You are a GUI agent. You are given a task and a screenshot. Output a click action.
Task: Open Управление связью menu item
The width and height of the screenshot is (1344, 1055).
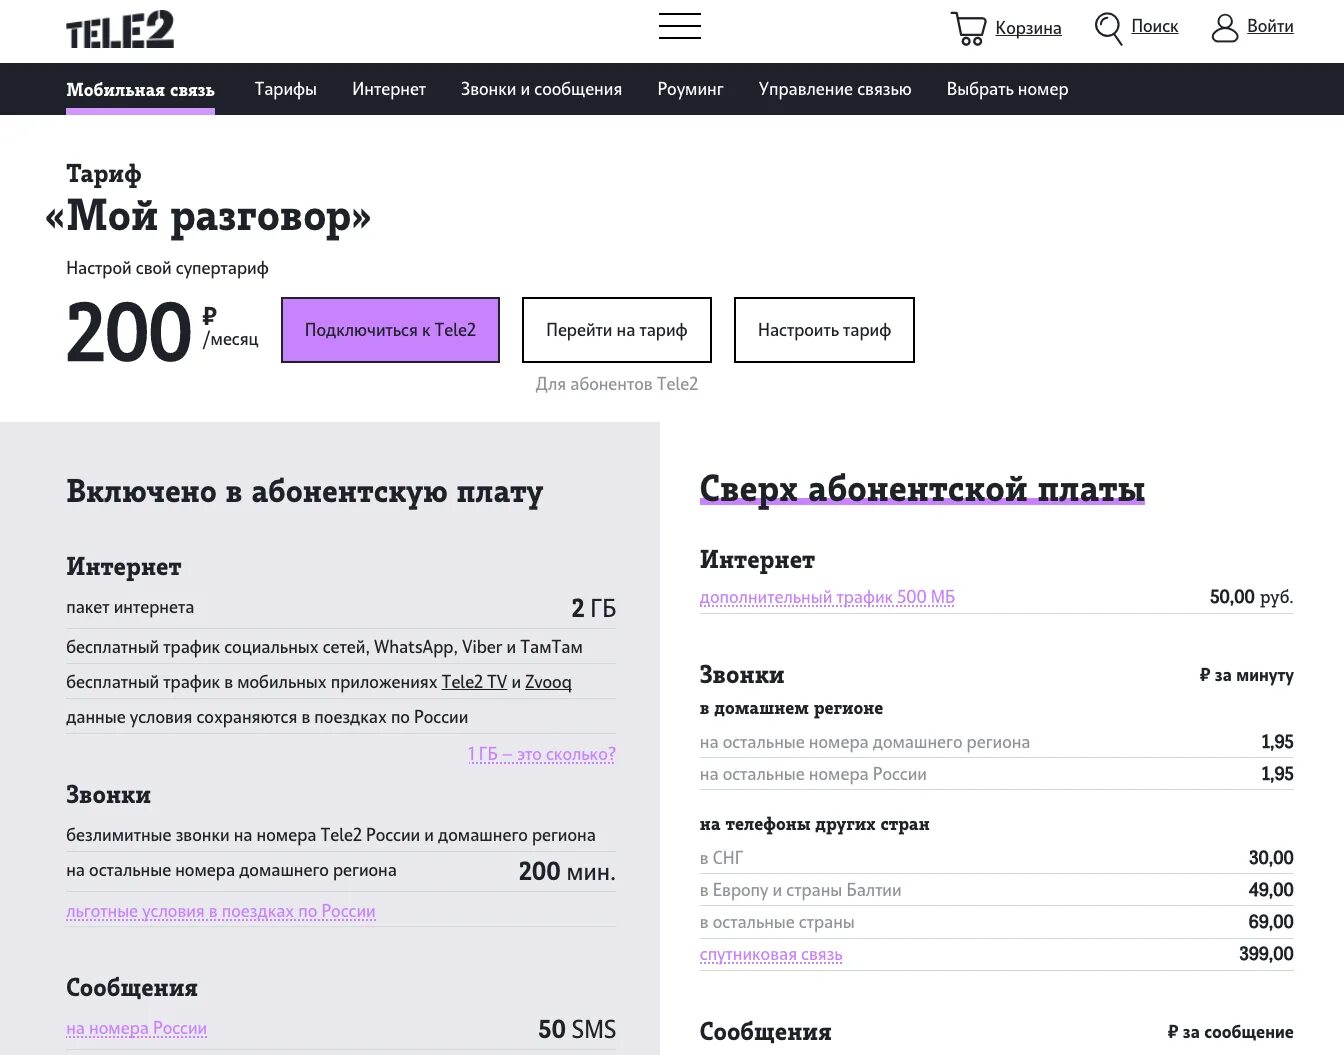(835, 89)
